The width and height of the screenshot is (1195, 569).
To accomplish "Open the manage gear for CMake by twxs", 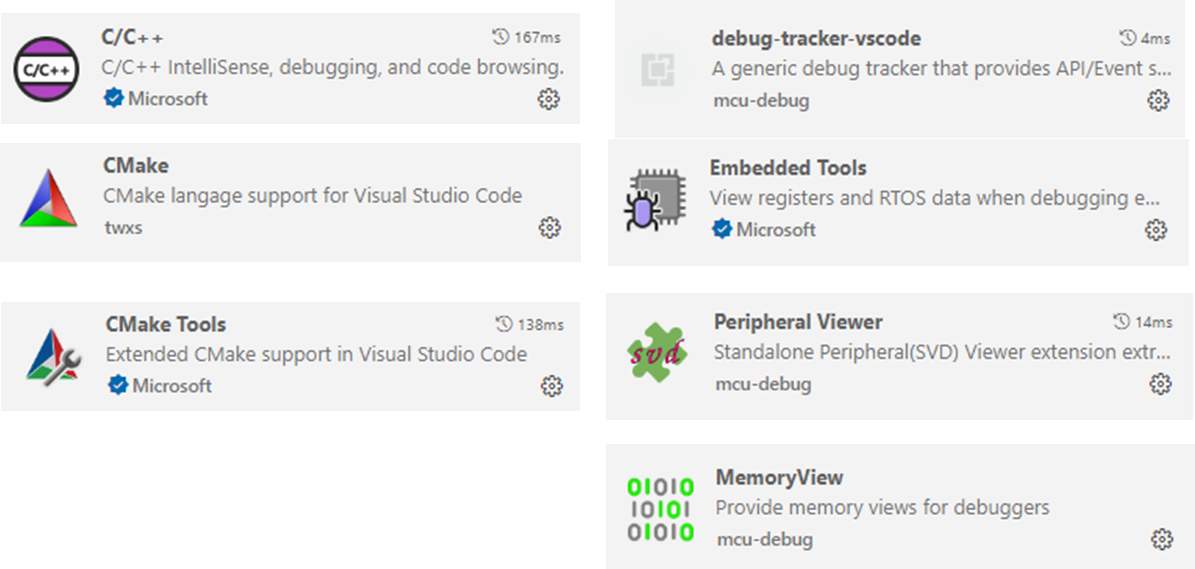I will pos(549,228).
